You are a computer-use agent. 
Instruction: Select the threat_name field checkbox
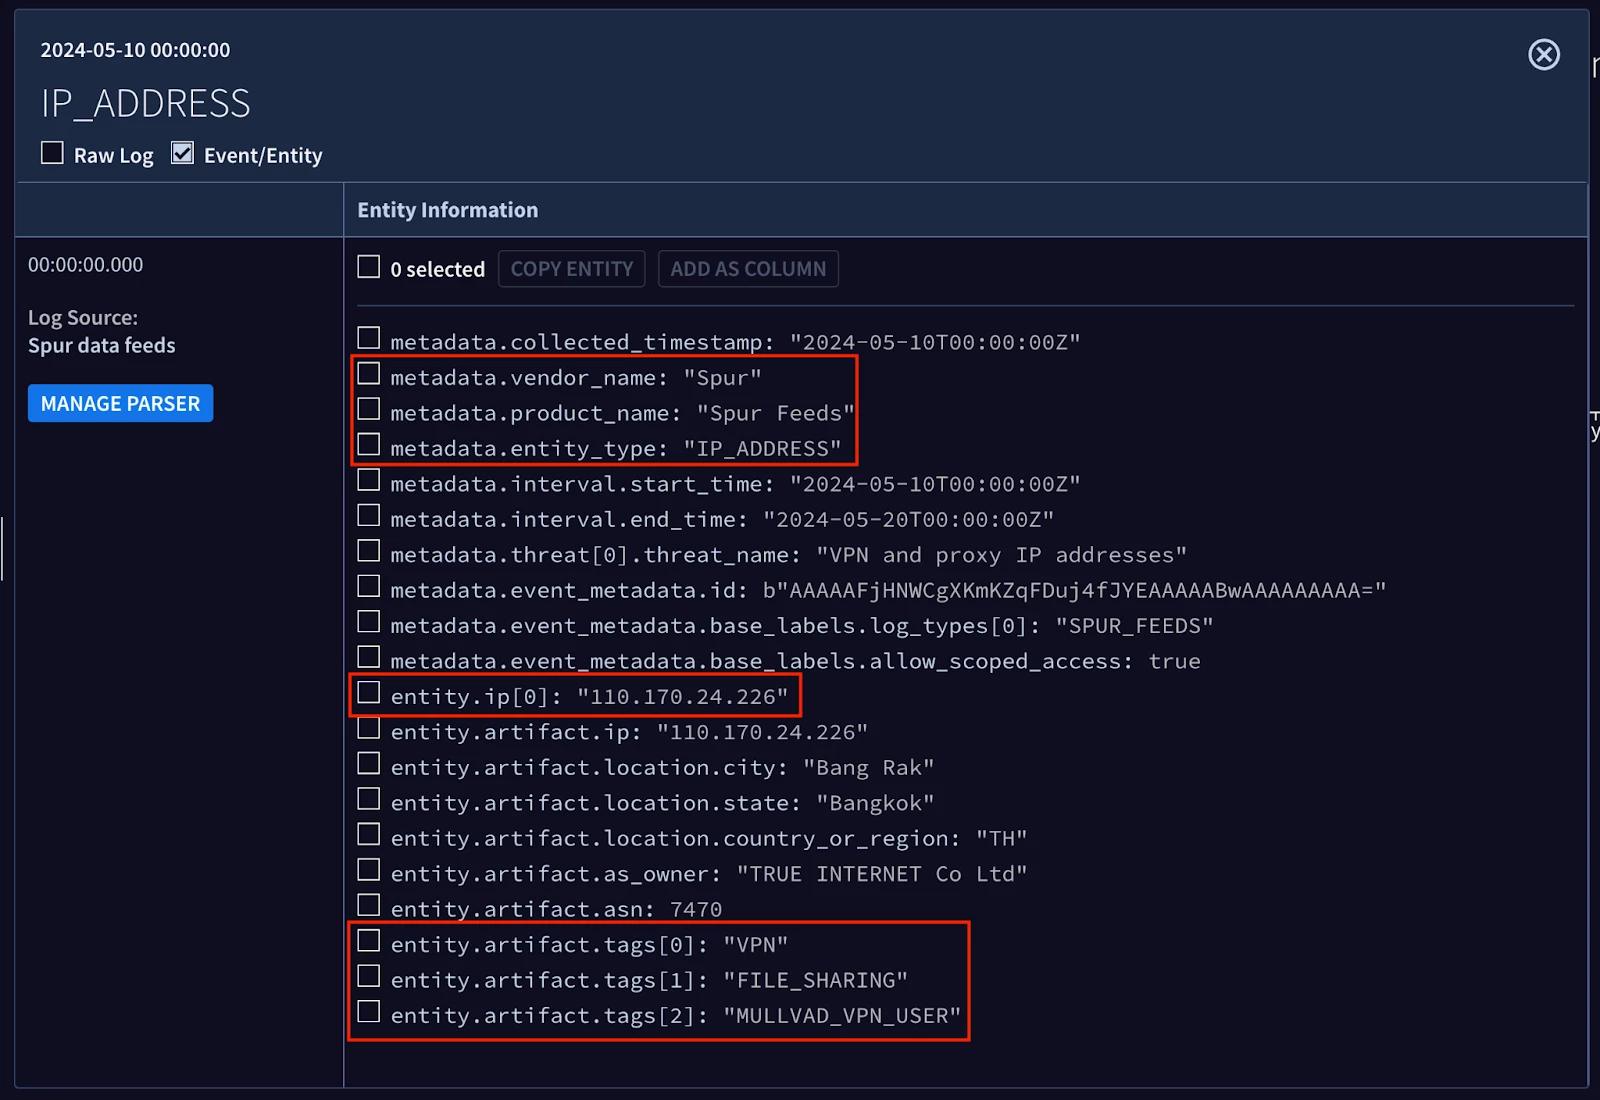369,551
